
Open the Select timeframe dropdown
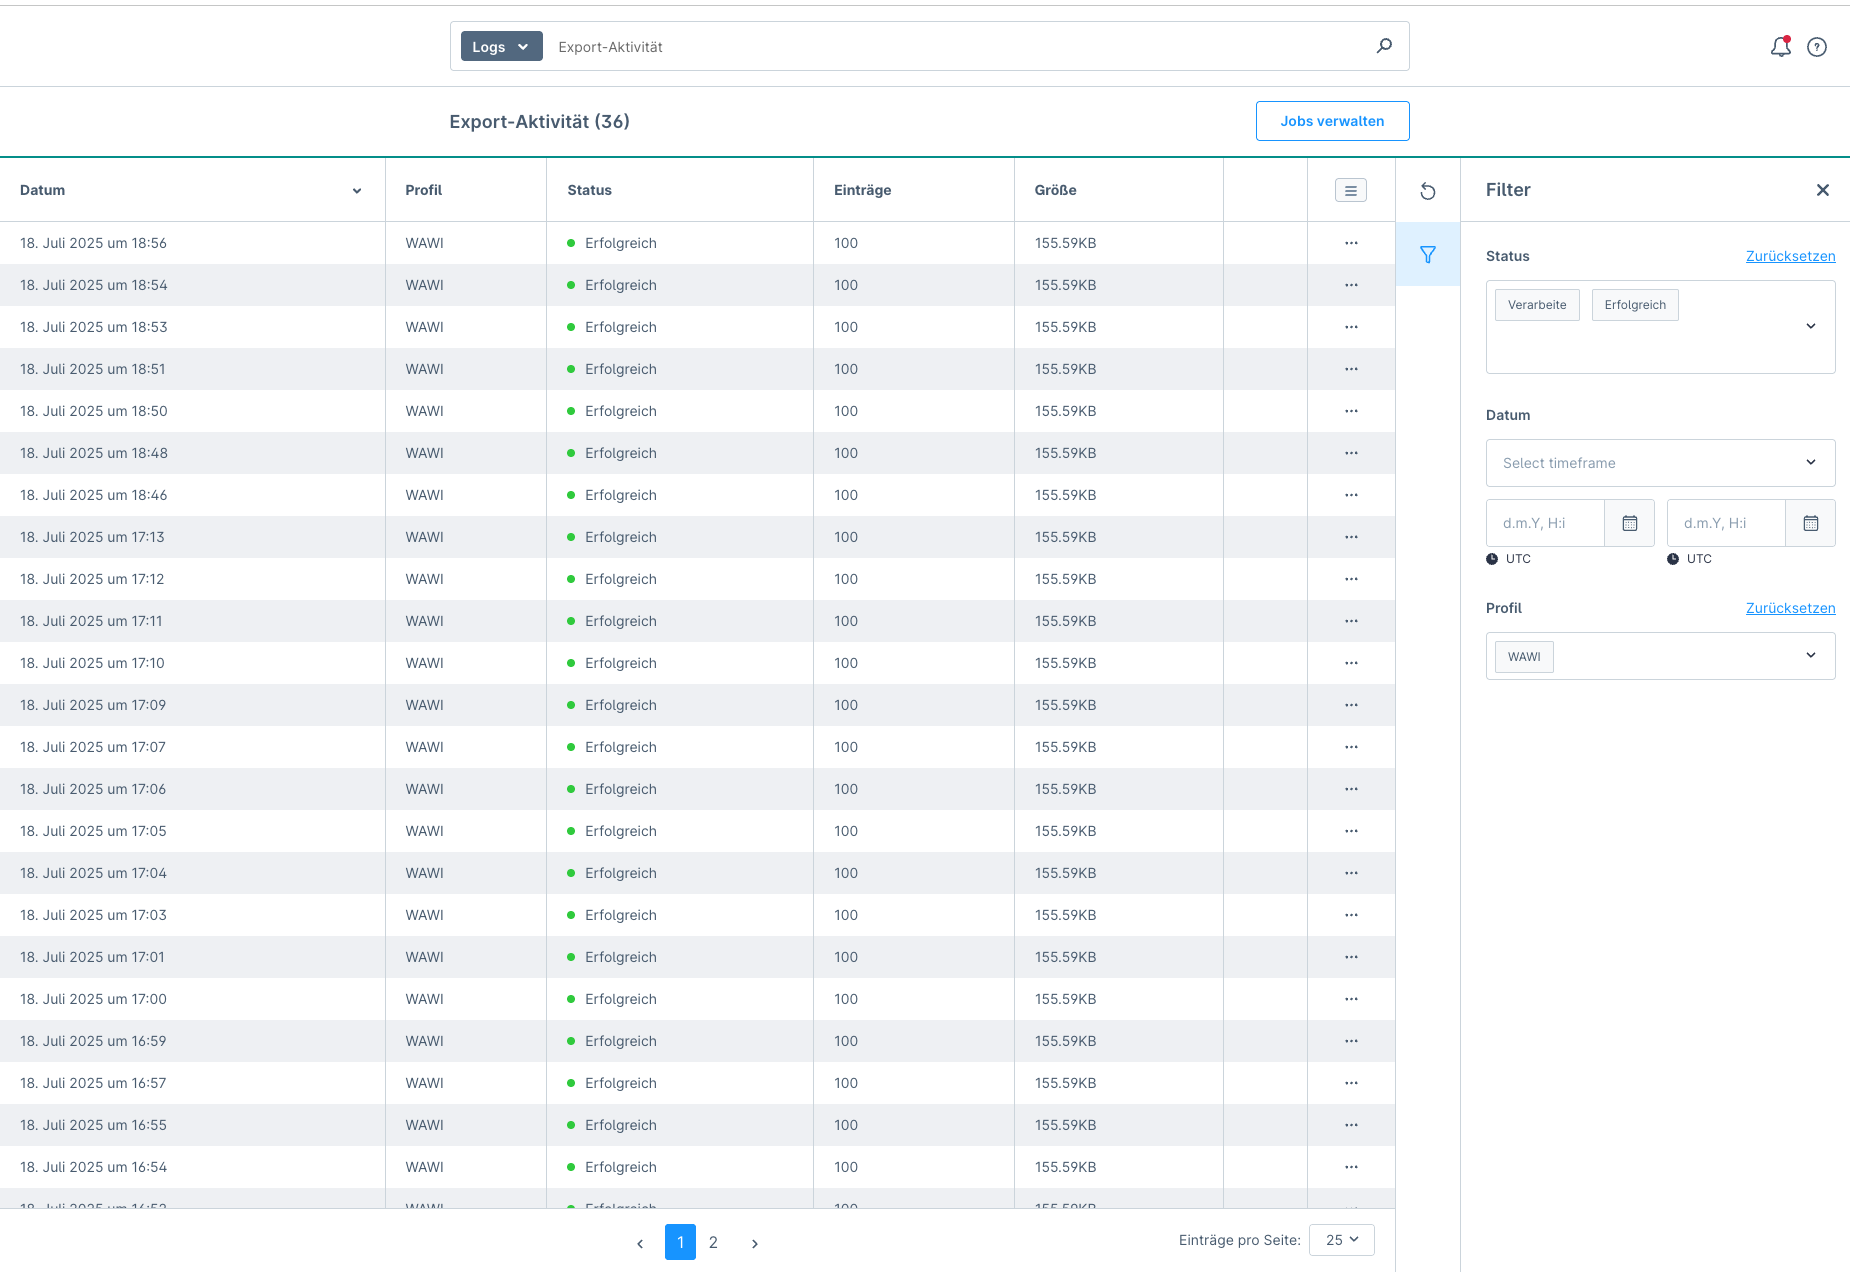pyautogui.click(x=1660, y=463)
